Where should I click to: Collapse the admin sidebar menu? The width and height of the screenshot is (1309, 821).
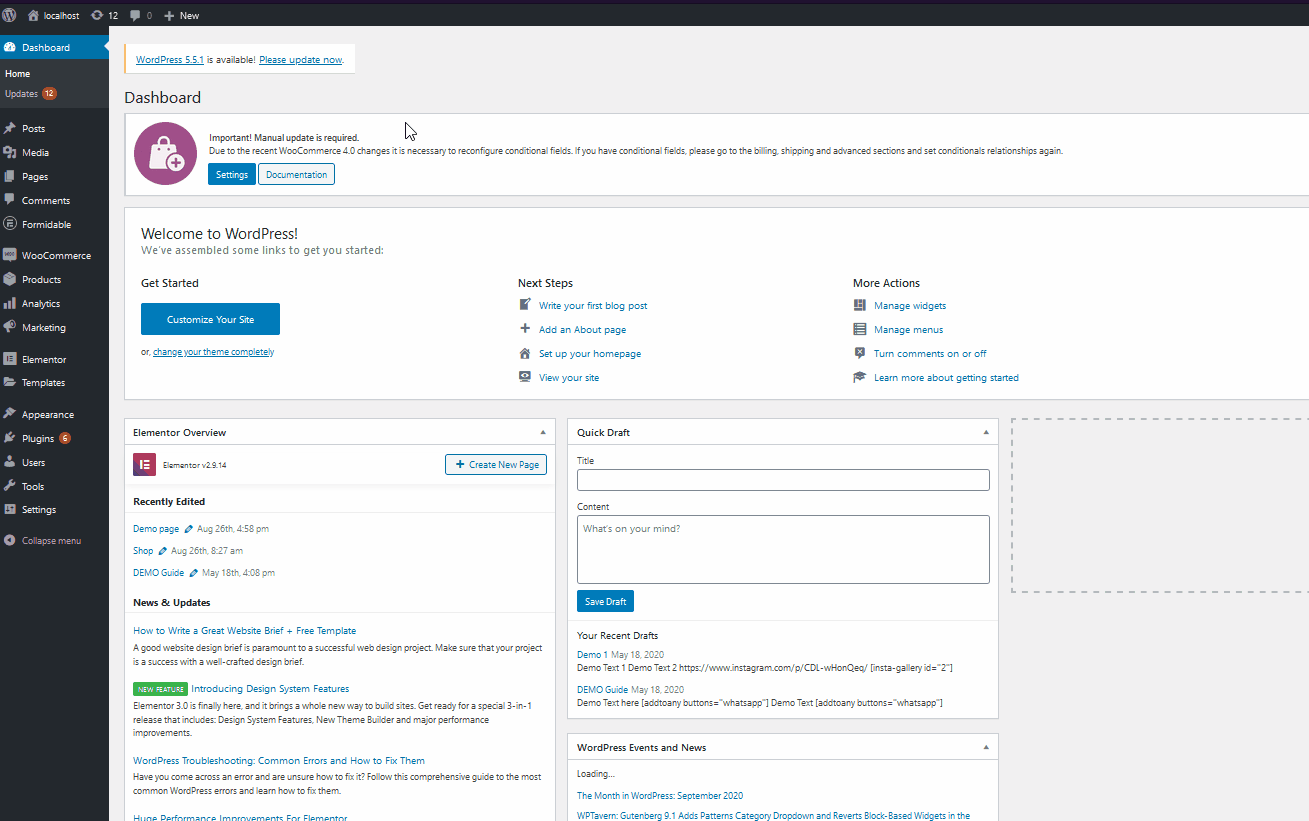tap(43, 540)
